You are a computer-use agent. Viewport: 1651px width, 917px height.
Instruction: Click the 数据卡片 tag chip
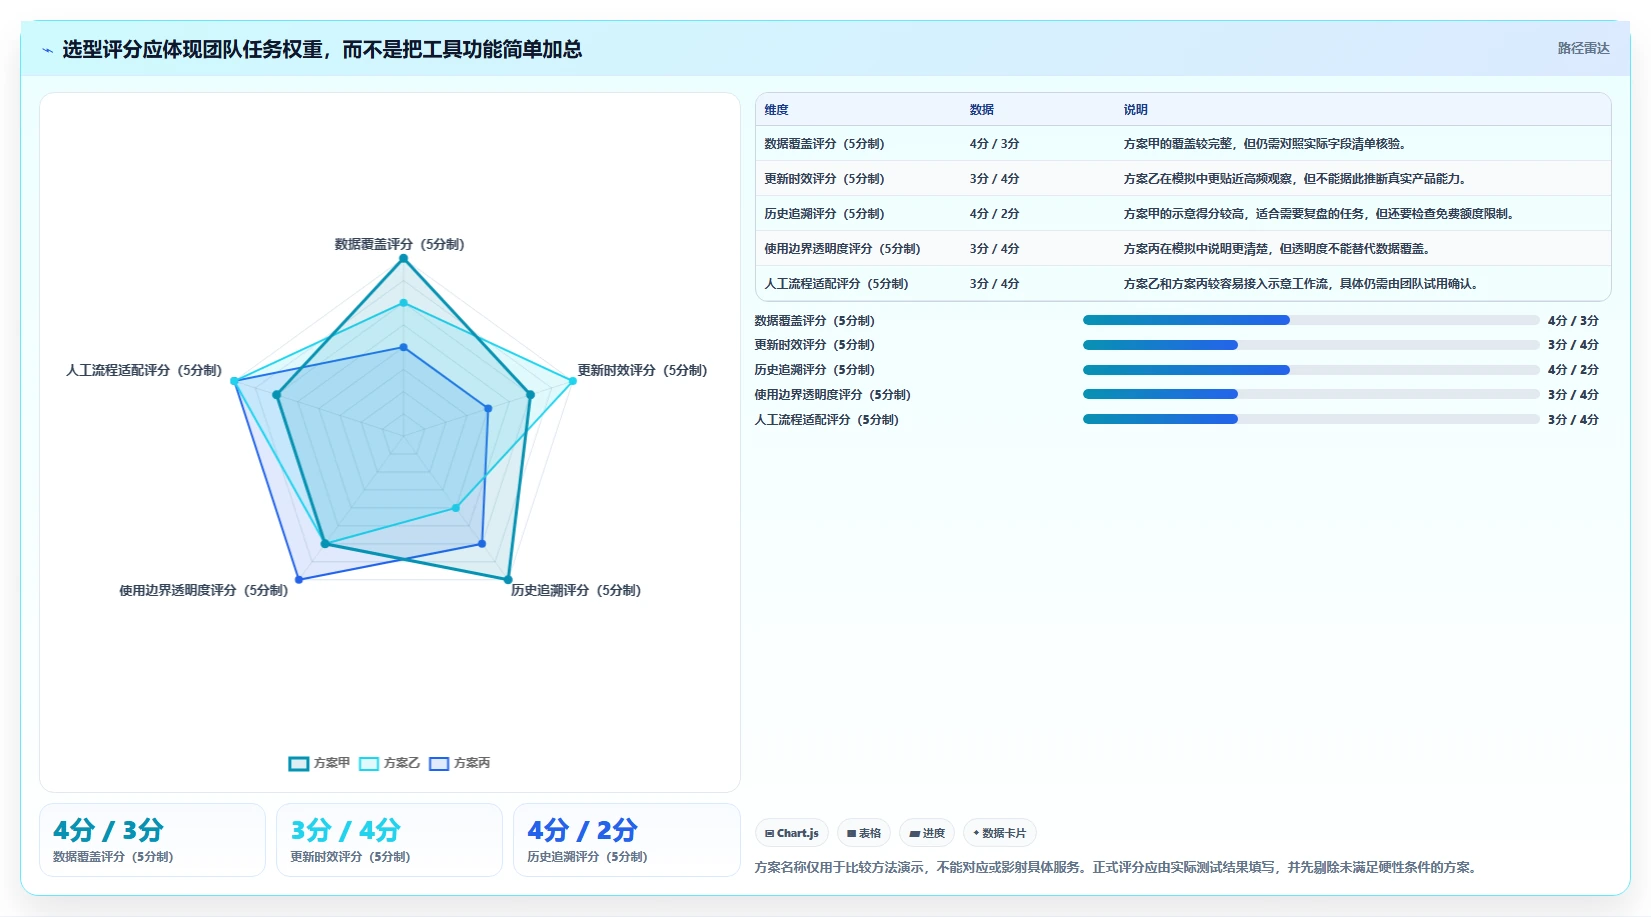(x=1000, y=833)
